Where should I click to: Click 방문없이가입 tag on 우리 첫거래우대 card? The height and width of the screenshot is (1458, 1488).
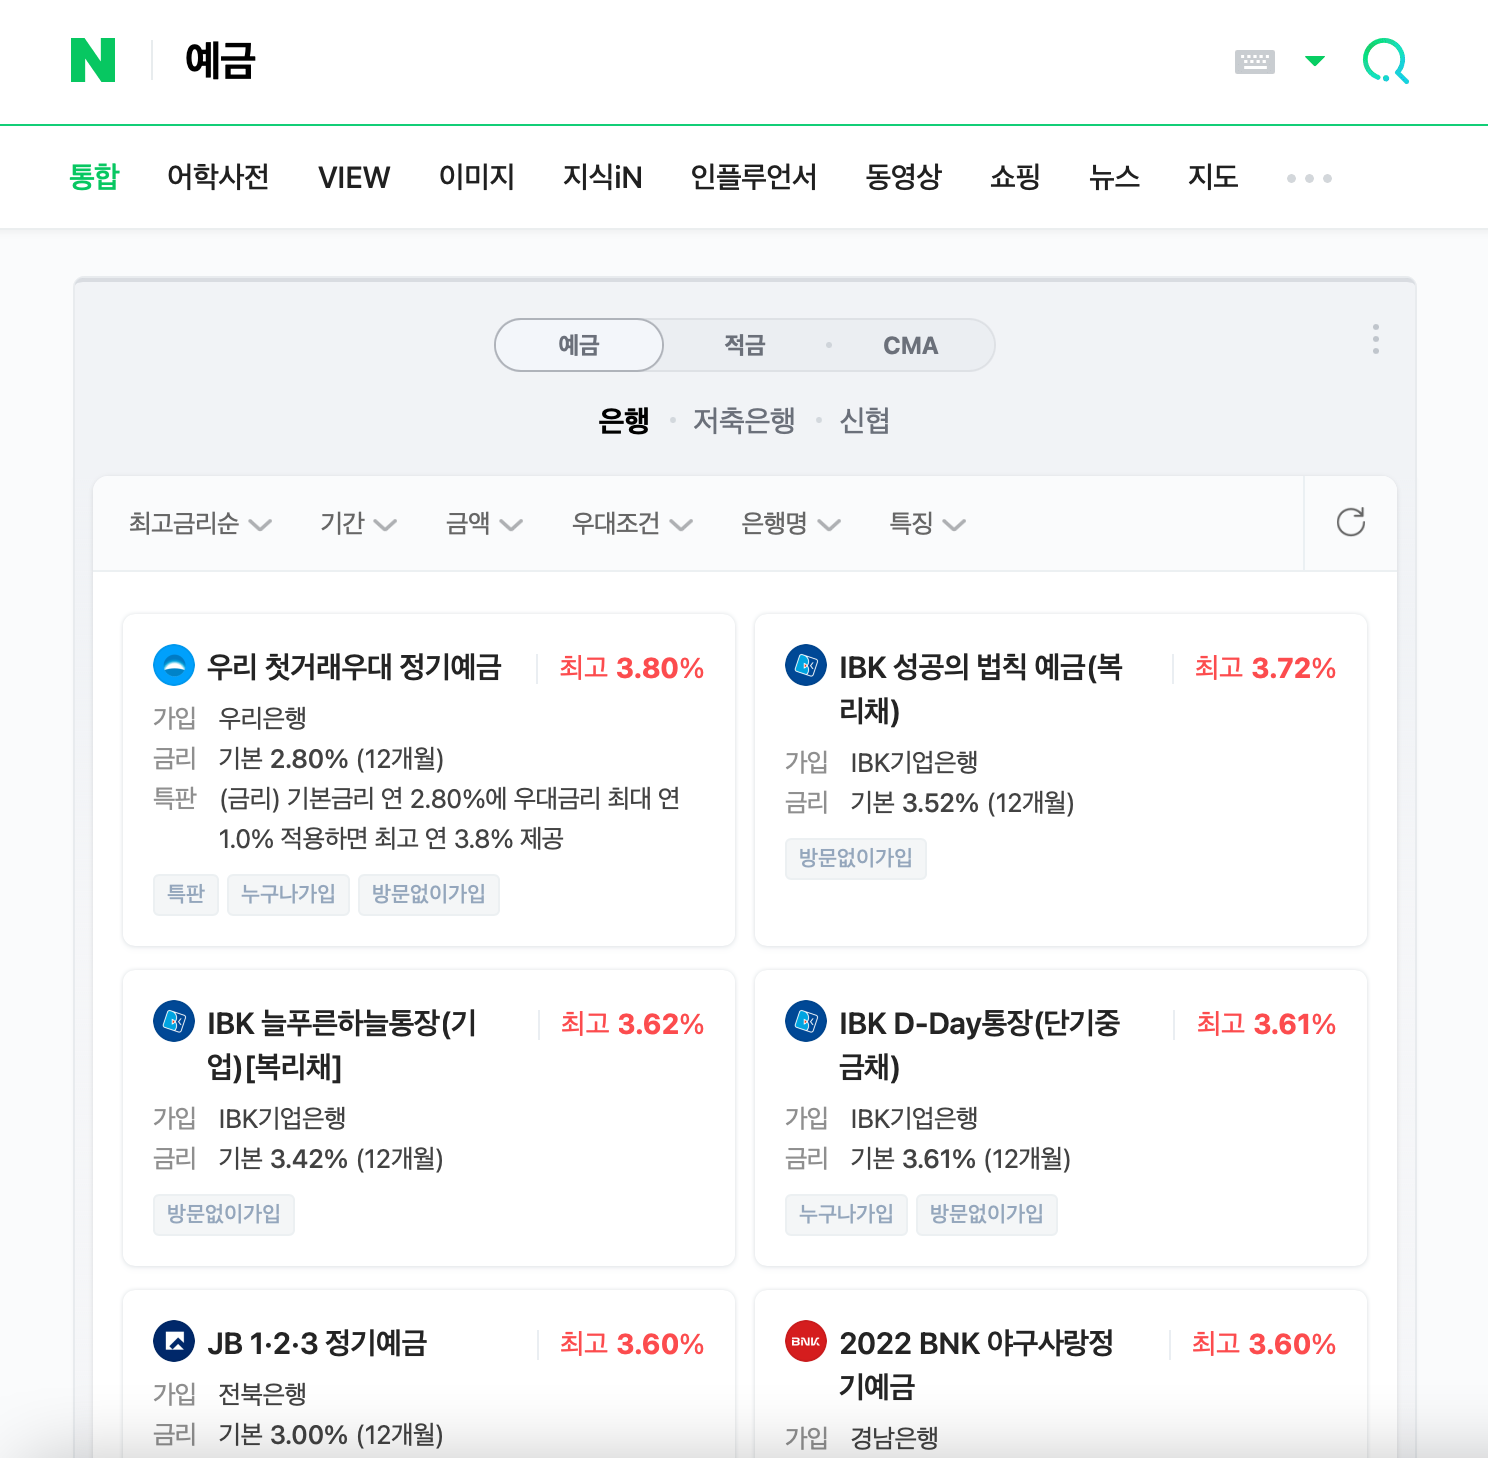point(429,894)
